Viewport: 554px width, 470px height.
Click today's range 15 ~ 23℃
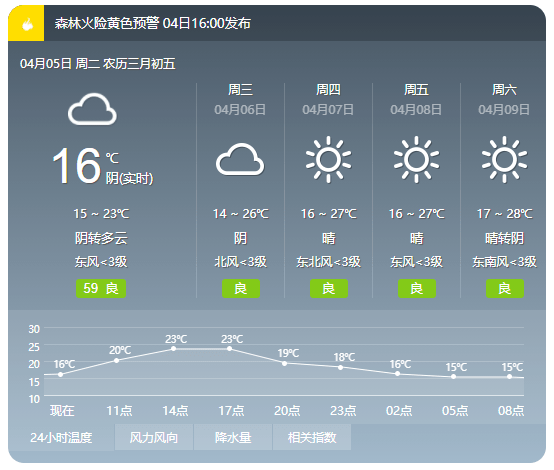coord(101,213)
